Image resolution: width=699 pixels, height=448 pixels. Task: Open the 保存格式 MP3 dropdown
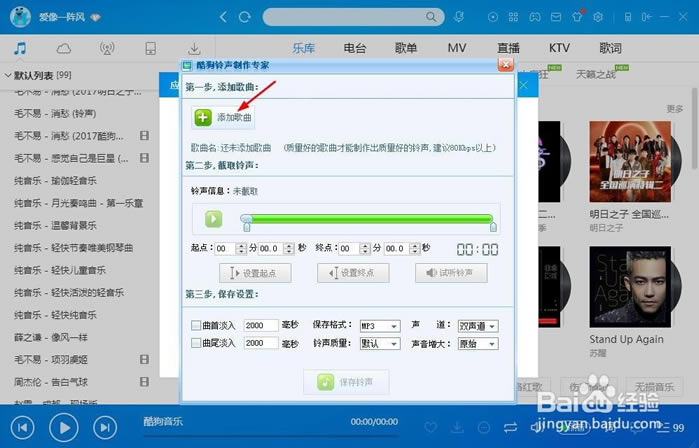[380, 326]
